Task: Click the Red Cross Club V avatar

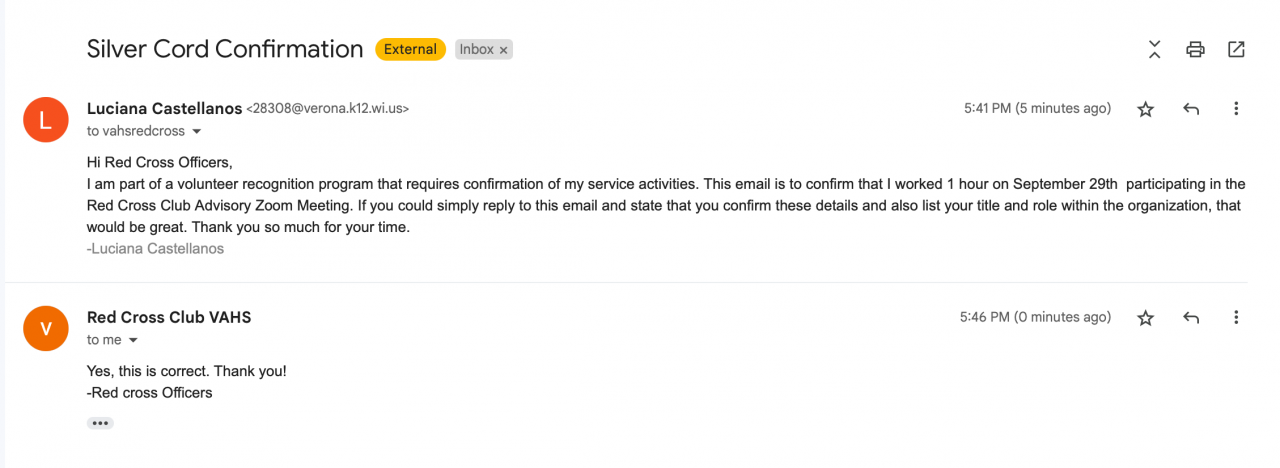Action: (x=45, y=329)
